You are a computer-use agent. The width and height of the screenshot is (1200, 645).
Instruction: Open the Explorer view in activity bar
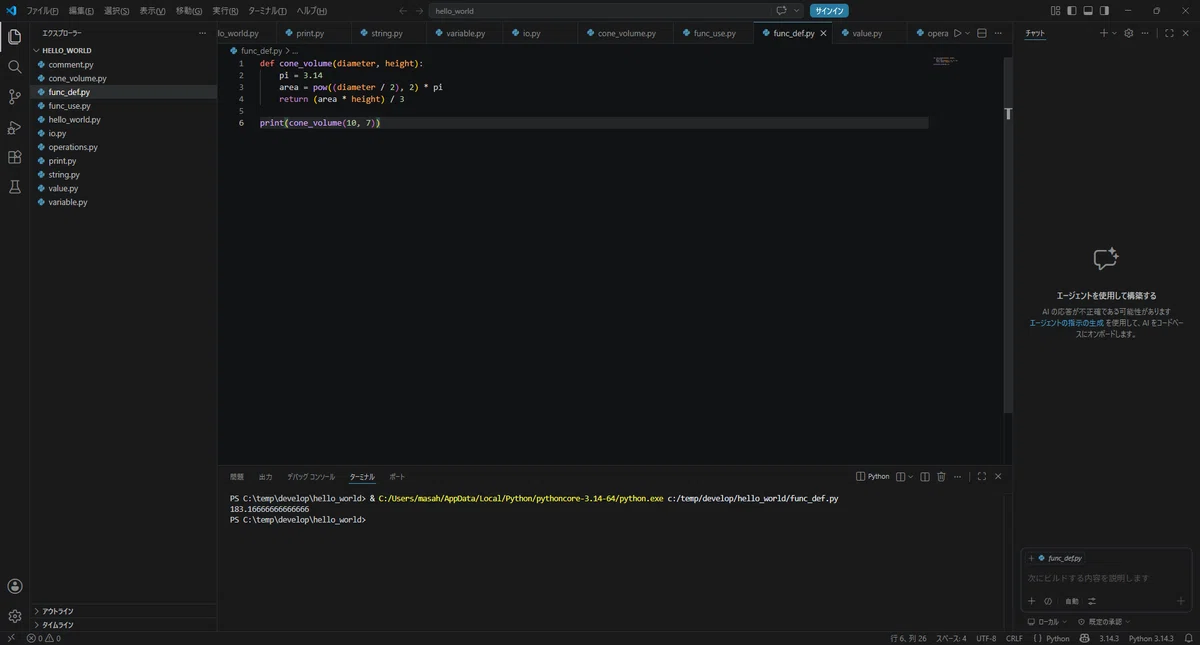(14, 37)
